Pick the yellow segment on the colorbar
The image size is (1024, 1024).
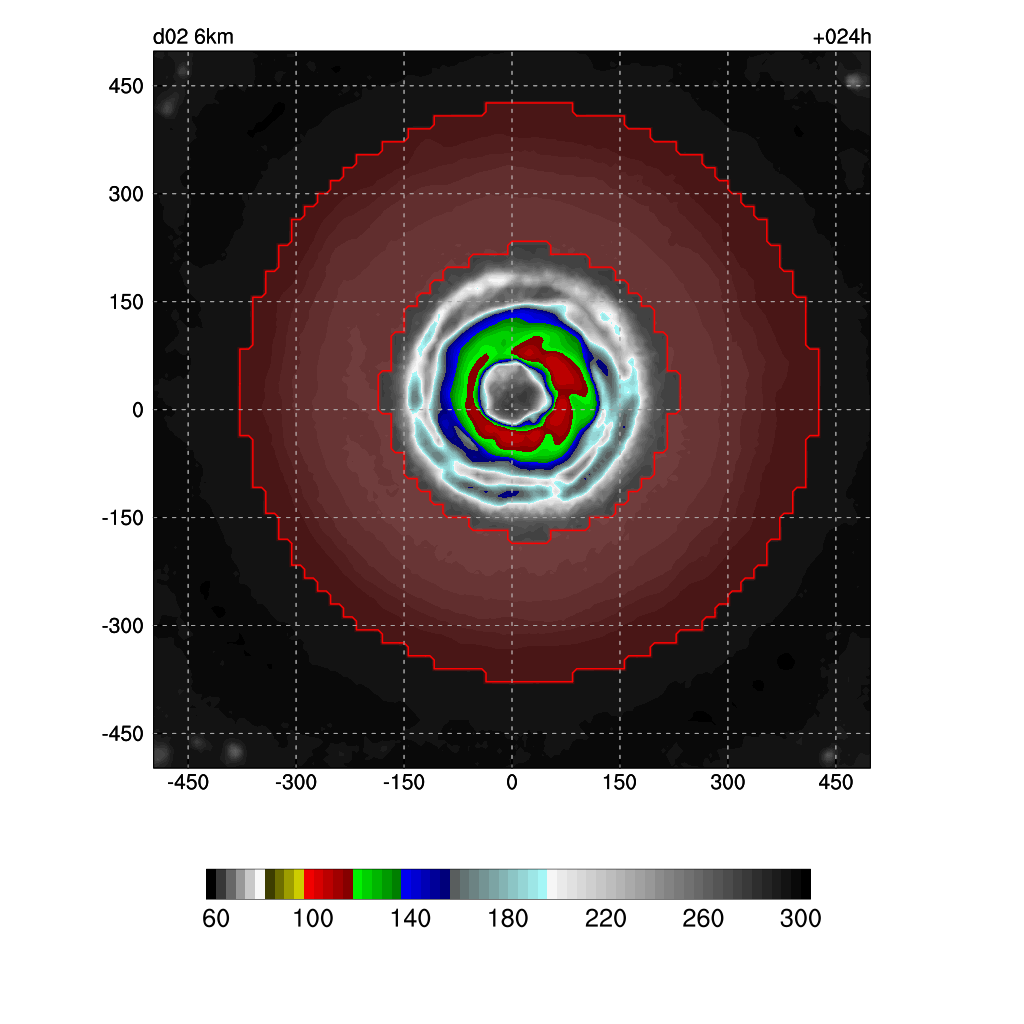click(x=299, y=884)
